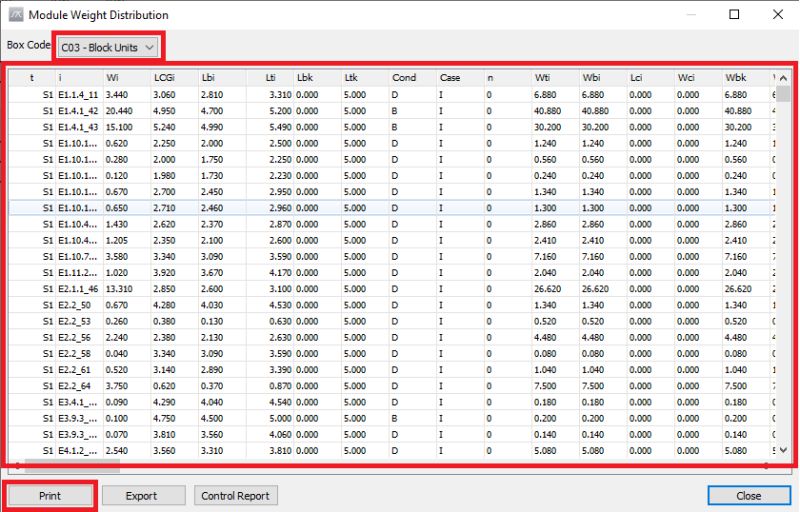Click the Wi value 20.440

coord(119,111)
